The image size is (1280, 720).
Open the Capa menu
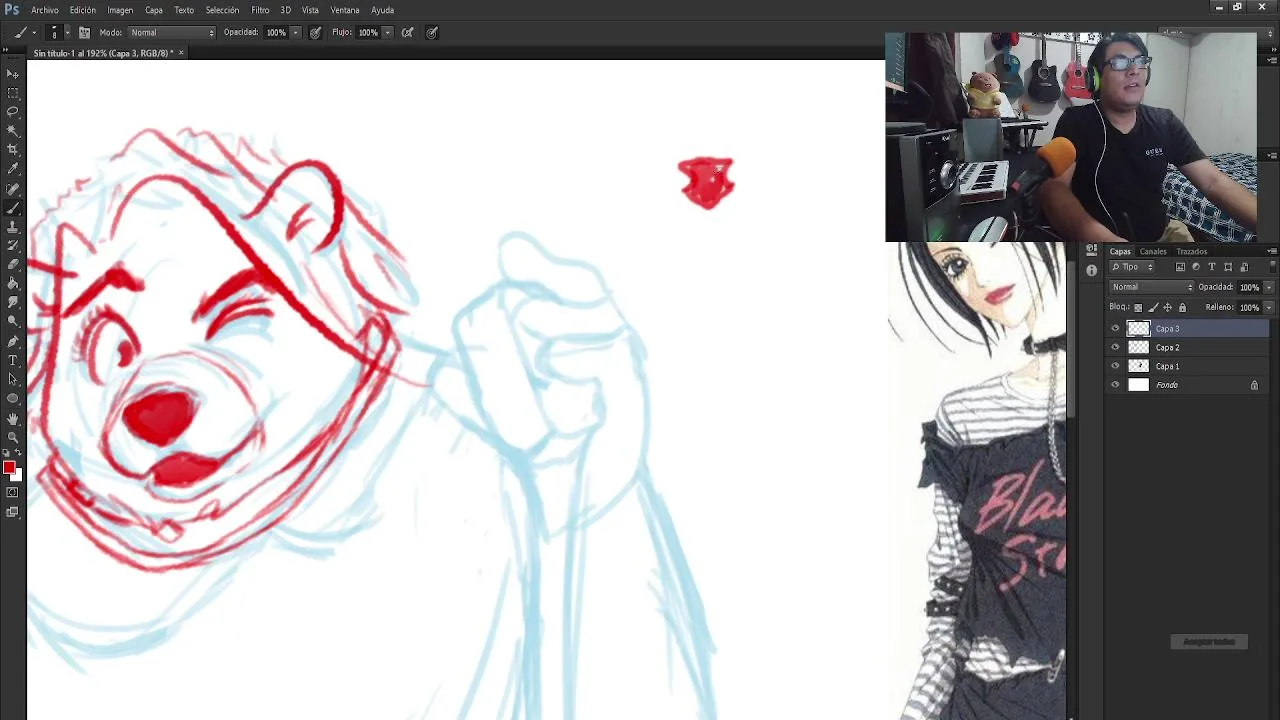pyautogui.click(x=154, y=10)
